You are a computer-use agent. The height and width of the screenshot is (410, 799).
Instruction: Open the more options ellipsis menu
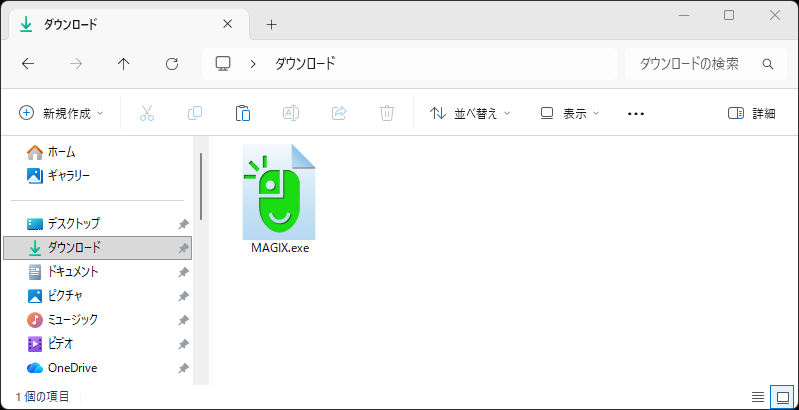pyautogui.click(x=636, y=113)
